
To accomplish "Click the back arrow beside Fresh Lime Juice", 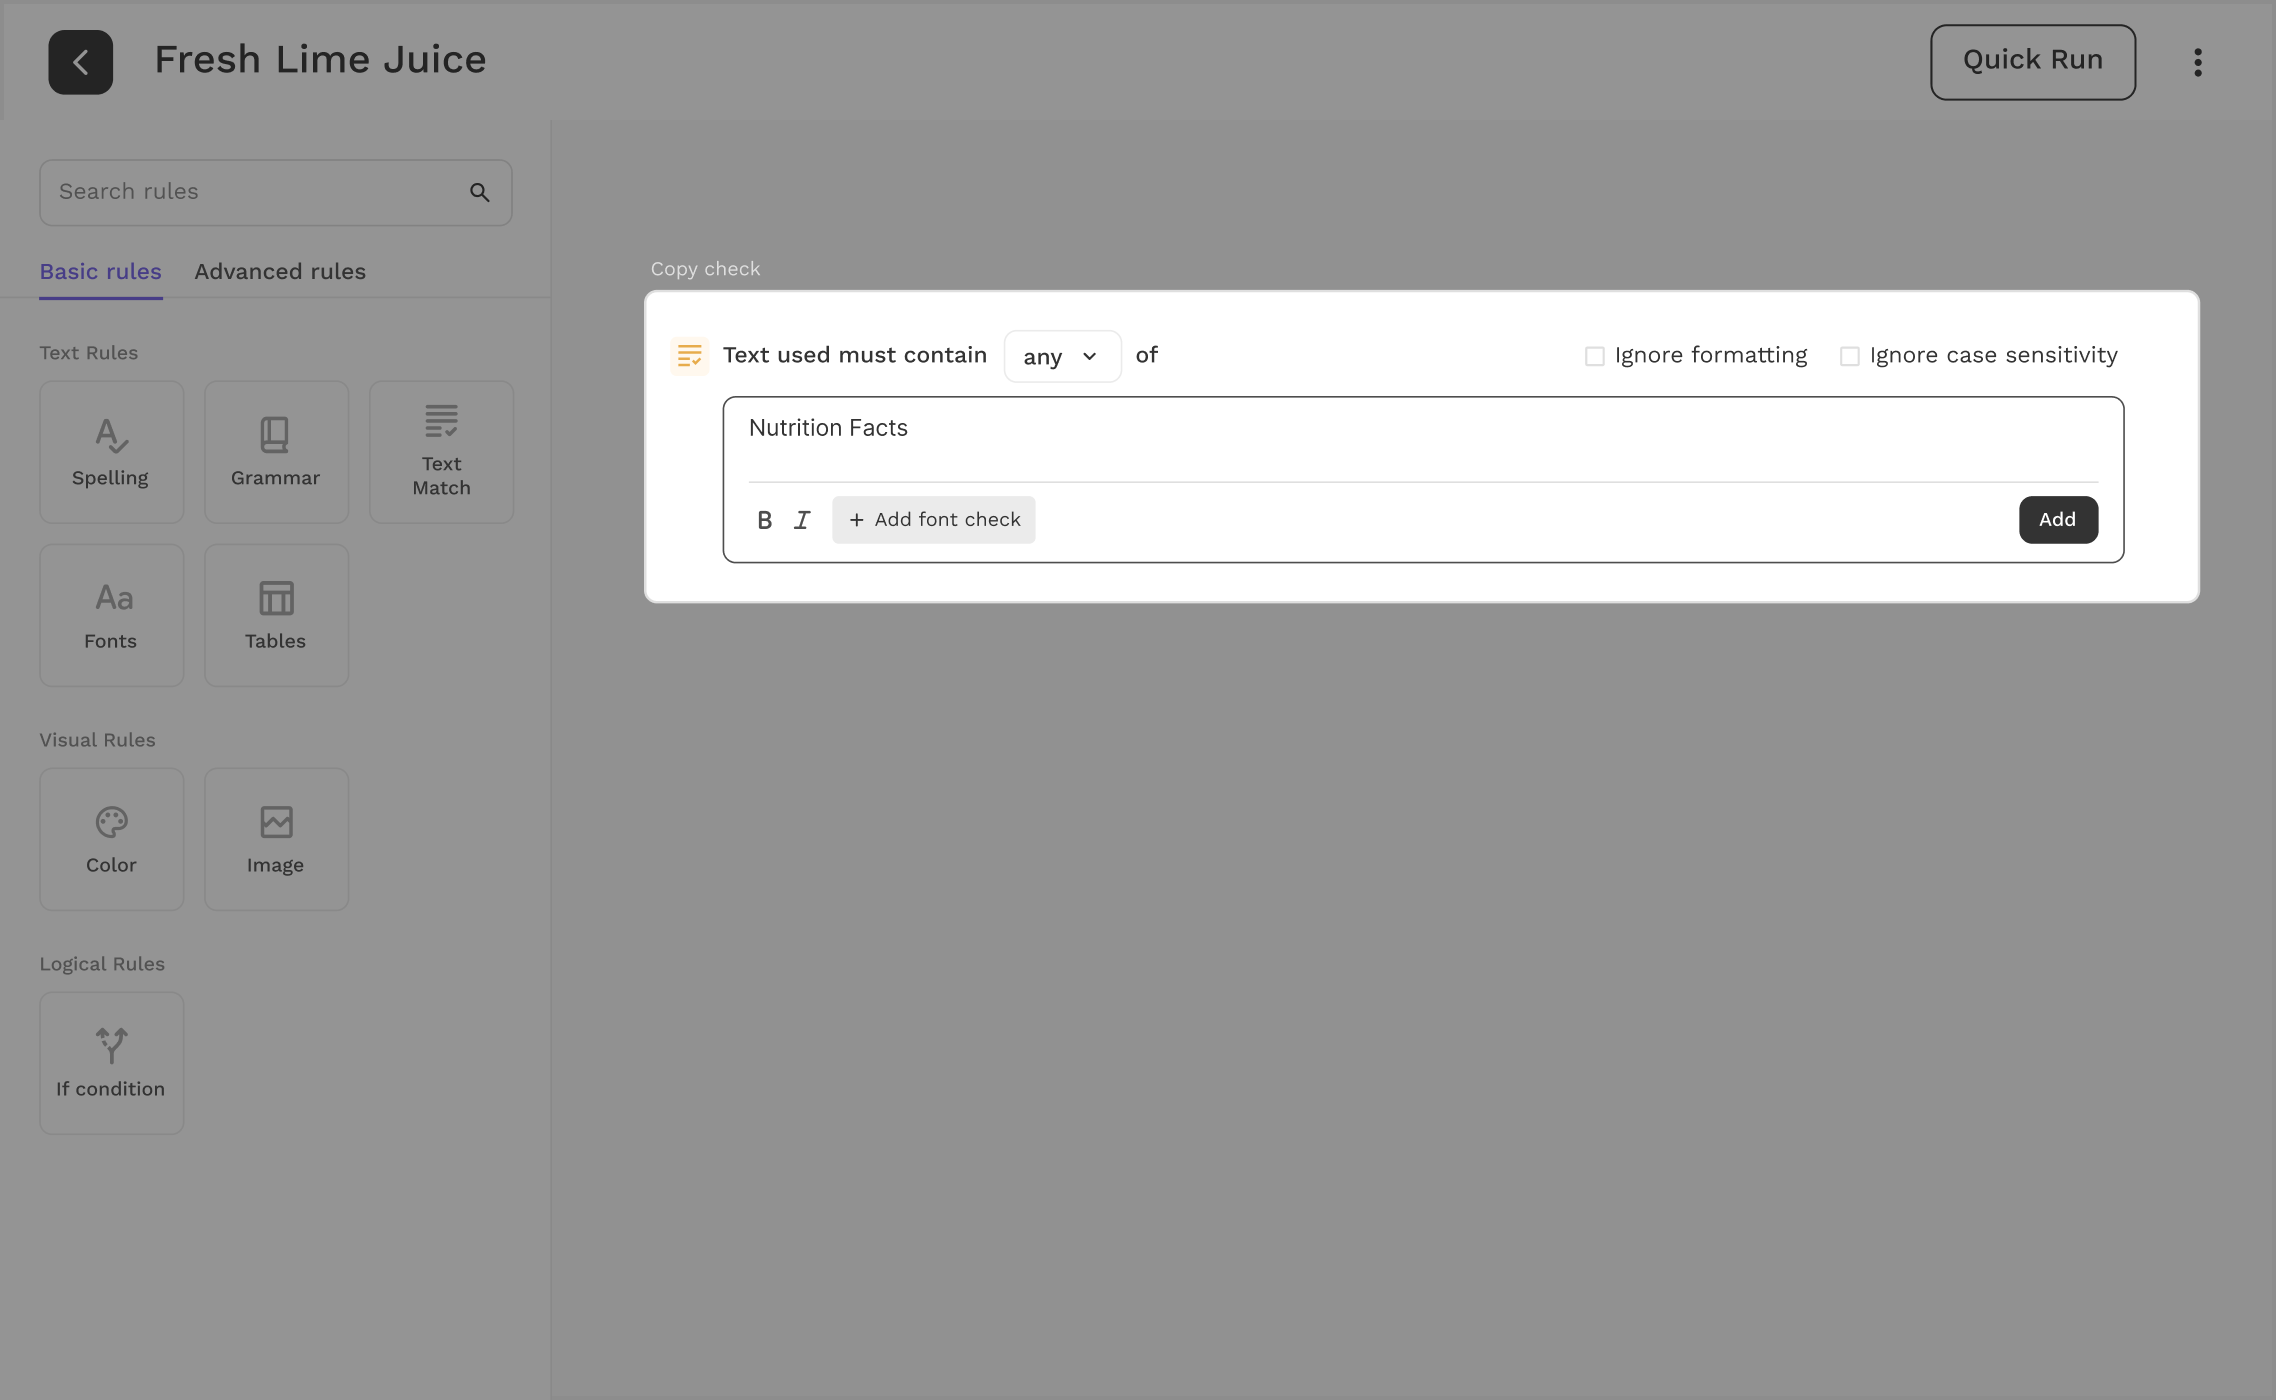I will [x=80, y=61].
